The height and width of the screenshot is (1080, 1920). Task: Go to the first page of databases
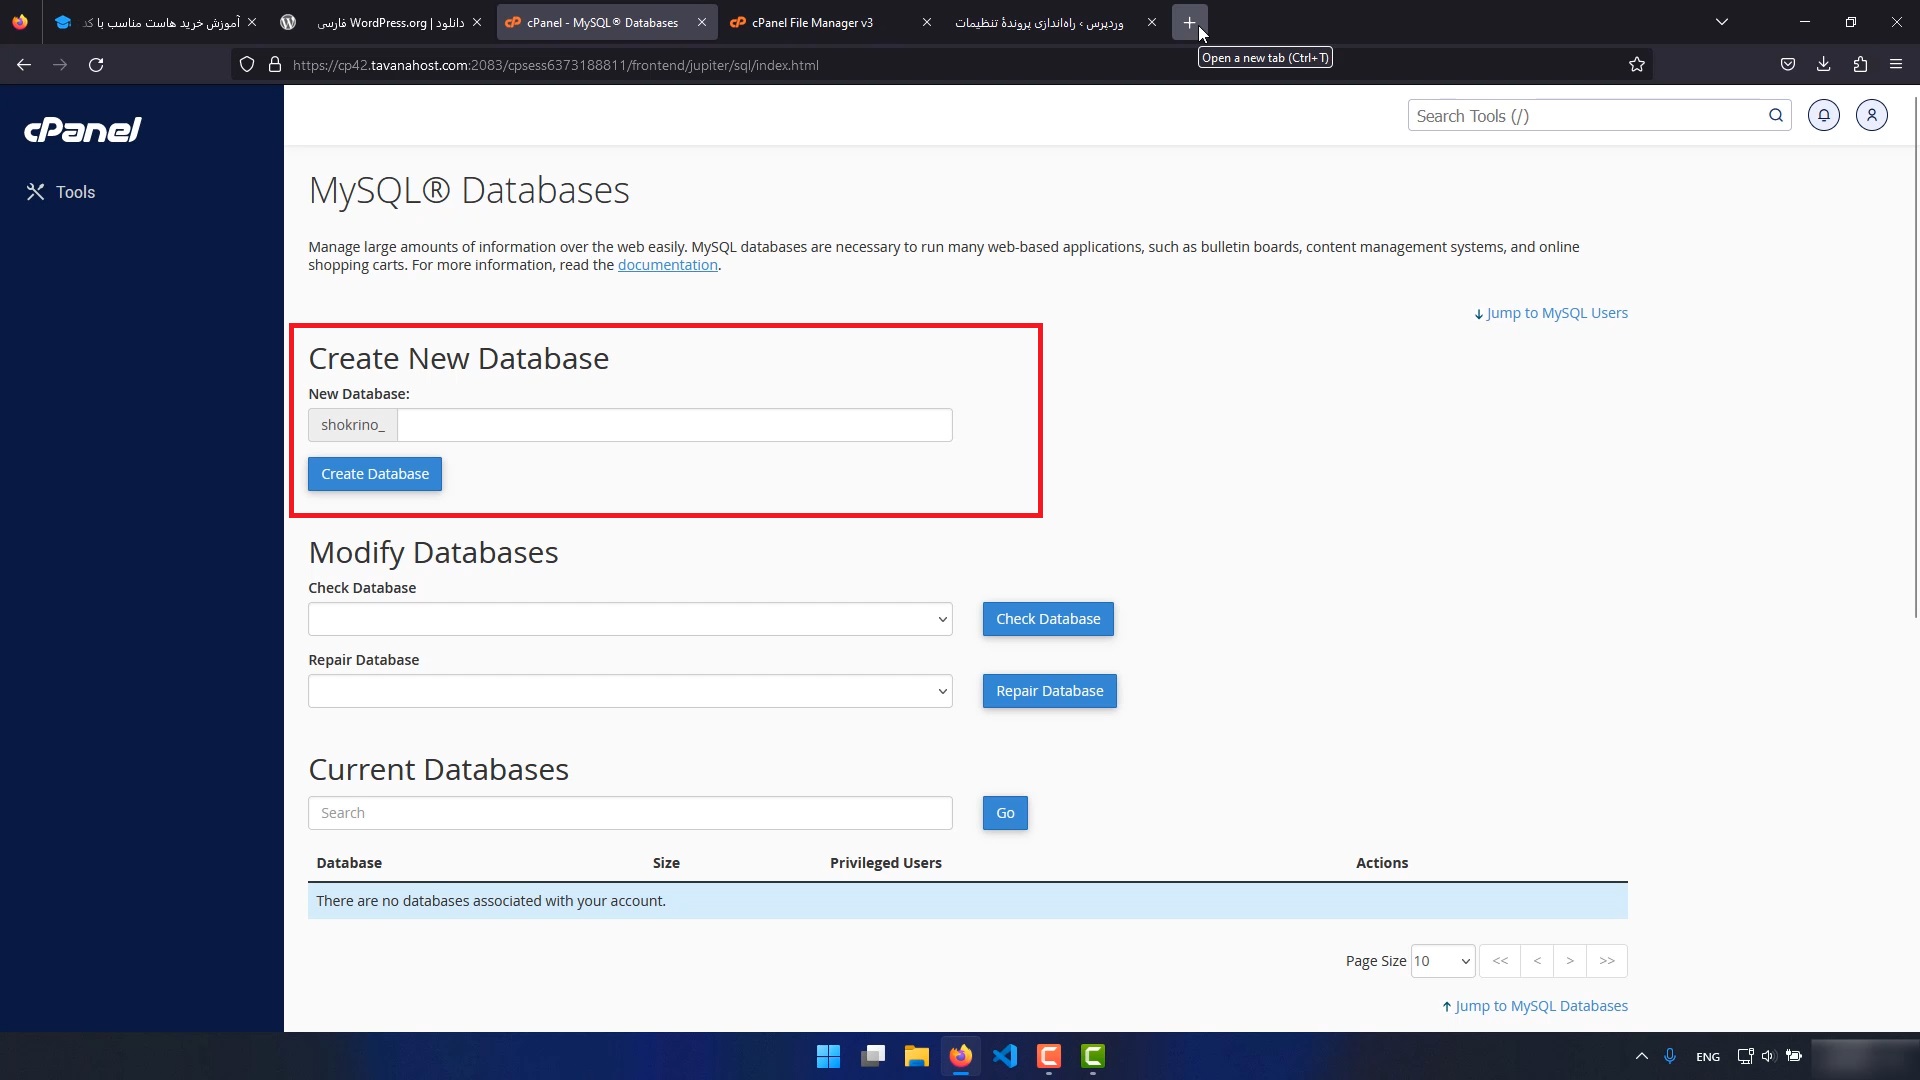pos(1500,961)
